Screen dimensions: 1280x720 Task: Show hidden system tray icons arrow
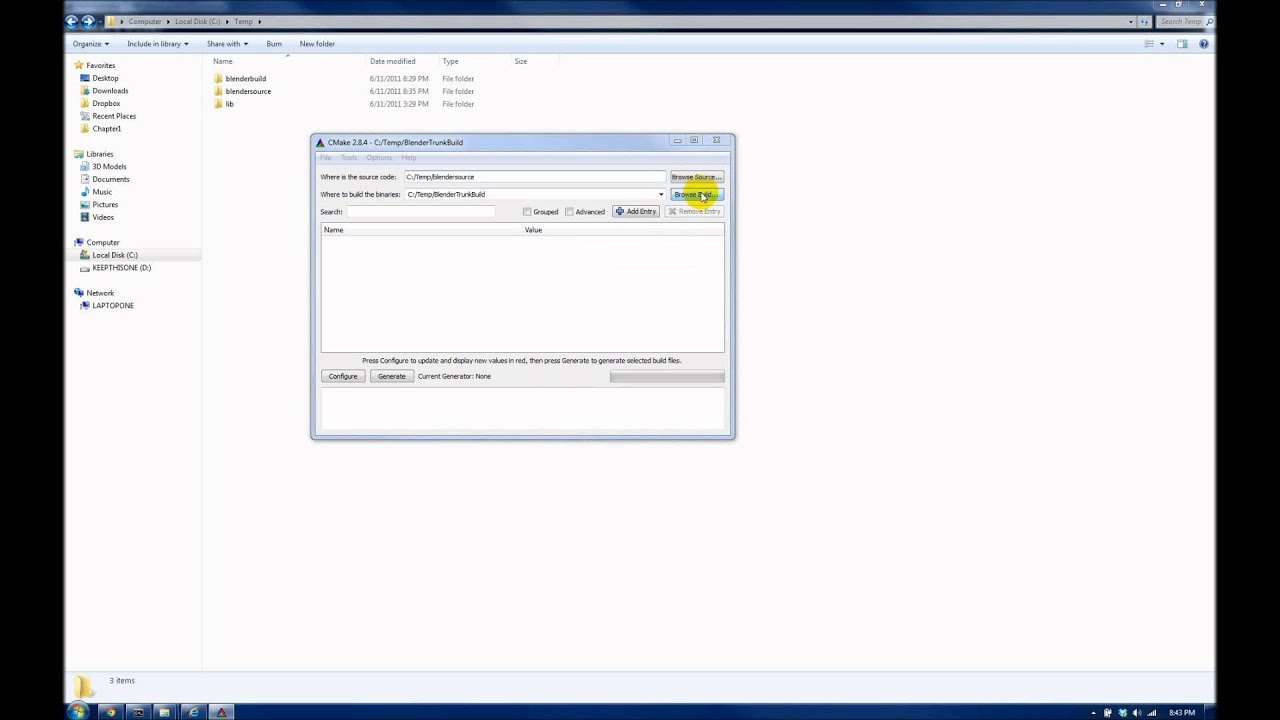tap(1094, 713)
